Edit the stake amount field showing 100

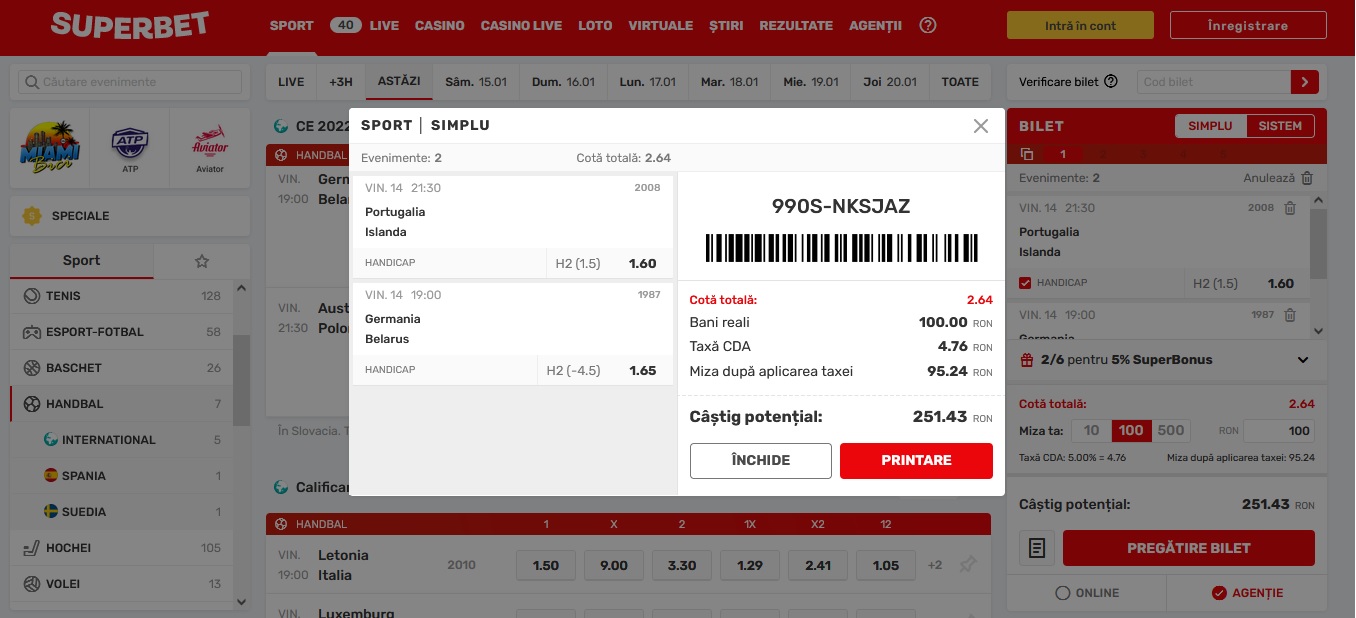click(x=1279, y=431)
